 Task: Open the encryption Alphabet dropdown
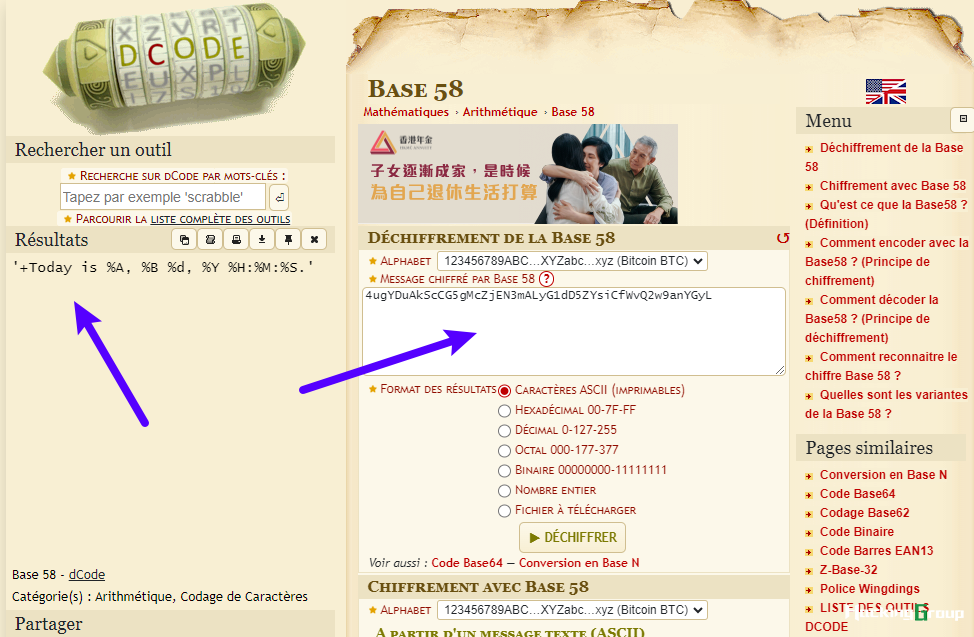point(572,610)
